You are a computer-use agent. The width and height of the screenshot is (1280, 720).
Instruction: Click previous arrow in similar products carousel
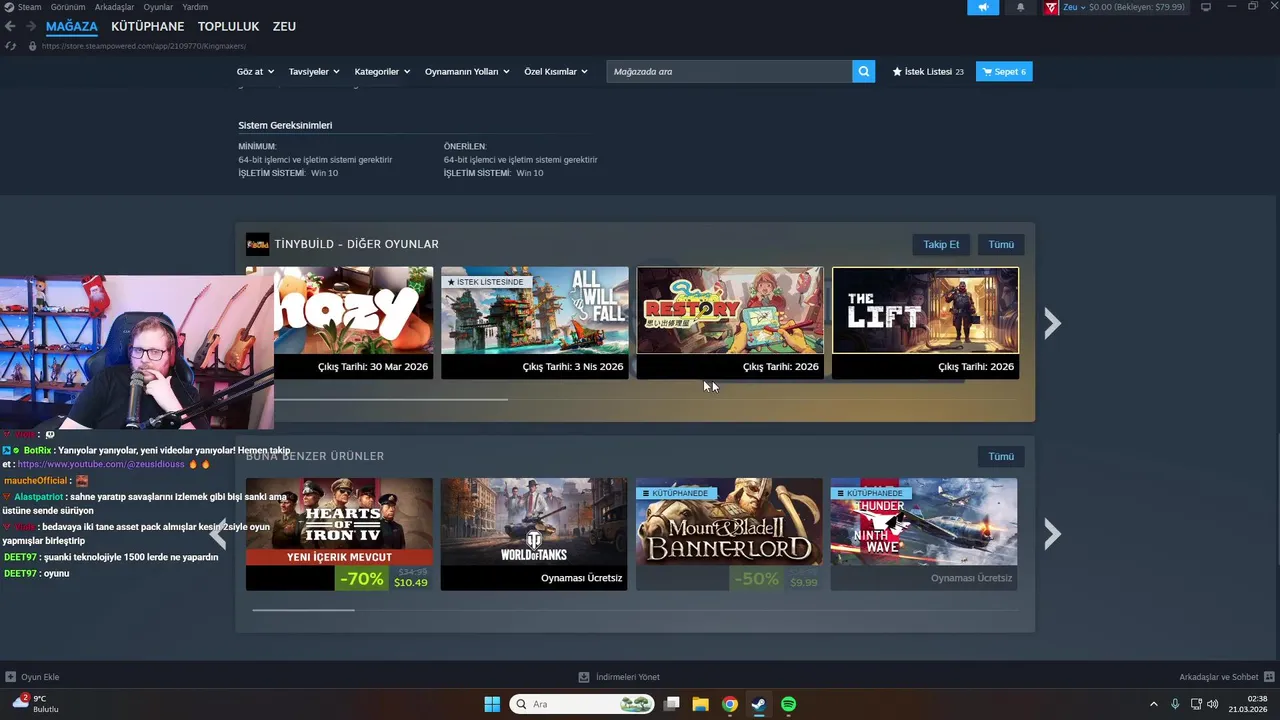218,535
